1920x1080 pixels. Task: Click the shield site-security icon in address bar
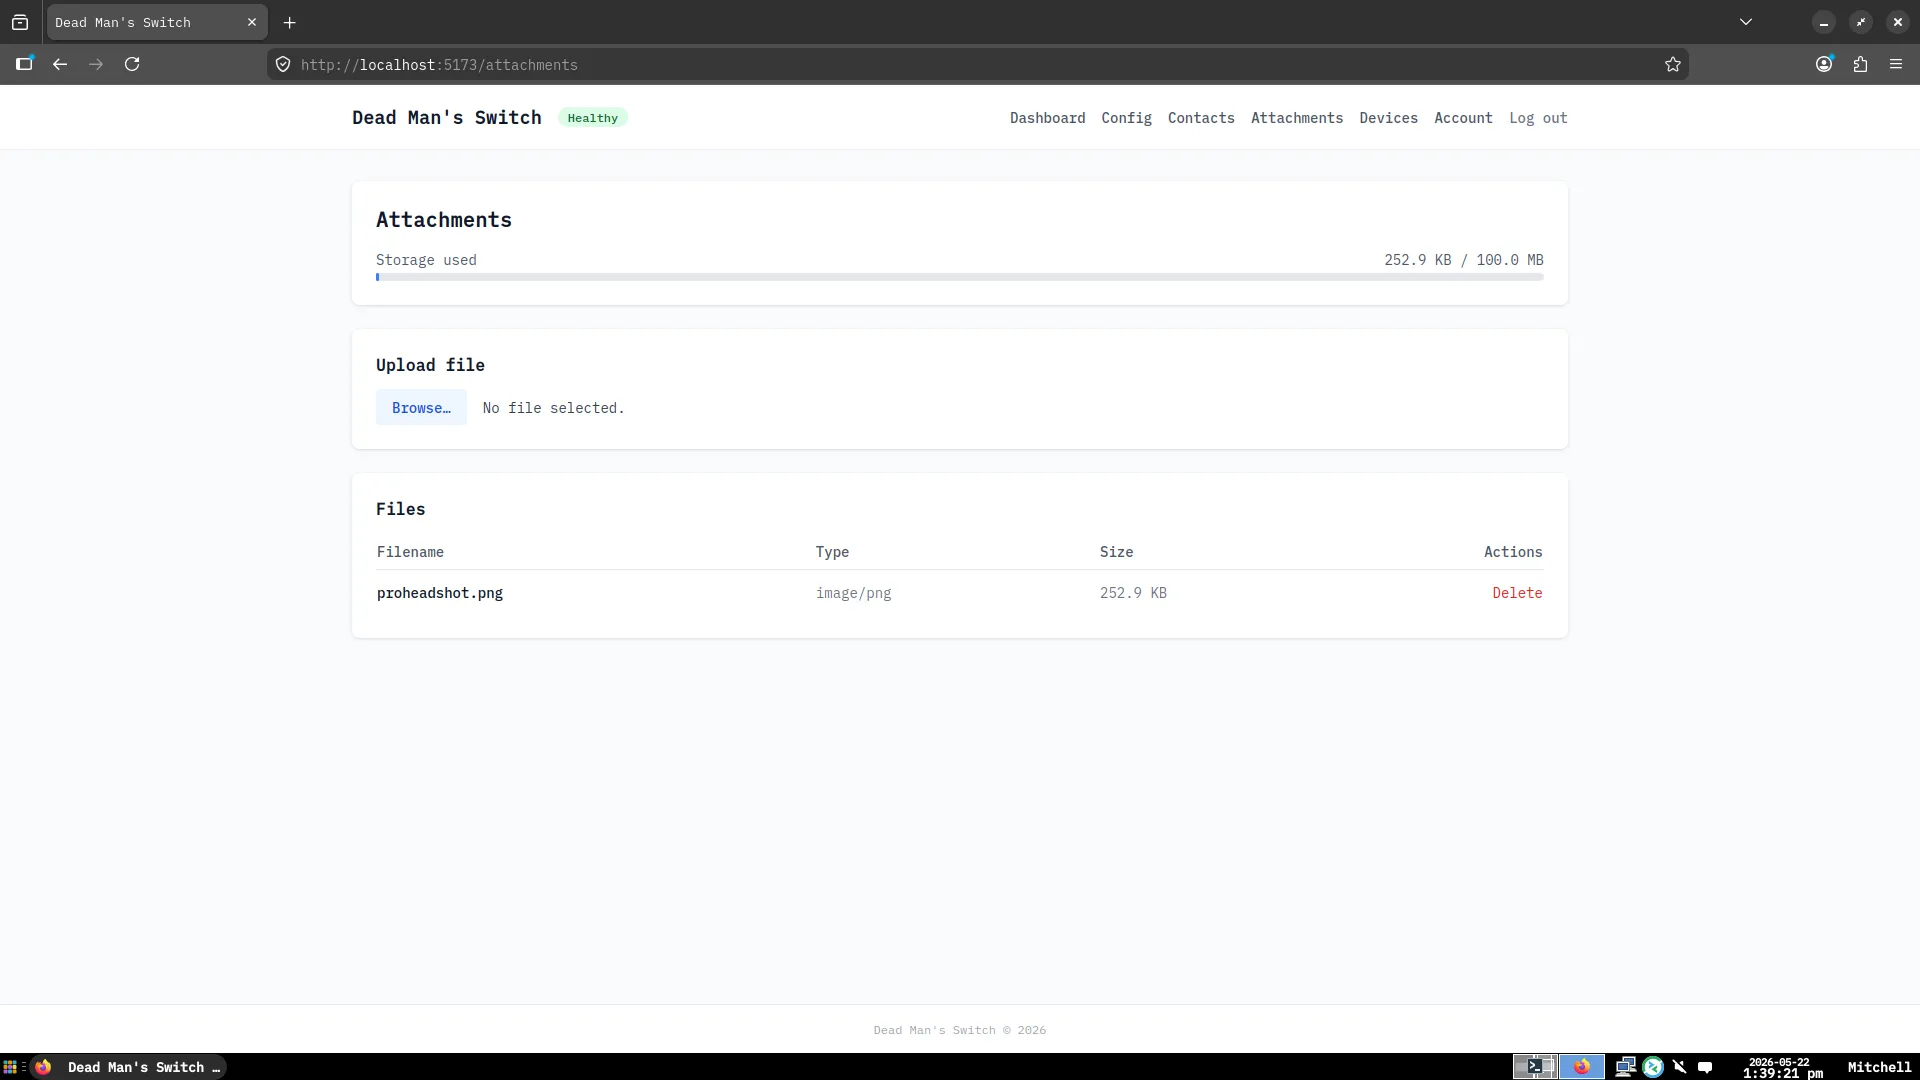283,64
